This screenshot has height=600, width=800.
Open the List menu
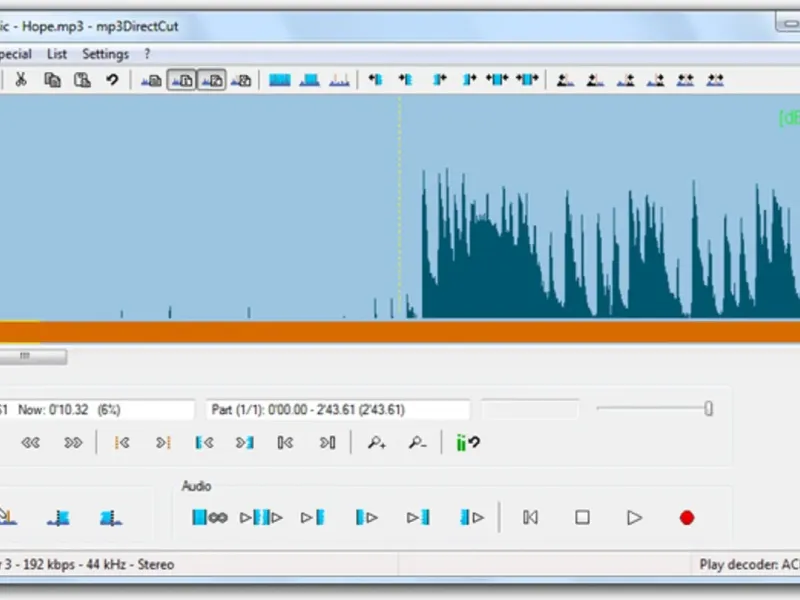(x=57, y=54)
